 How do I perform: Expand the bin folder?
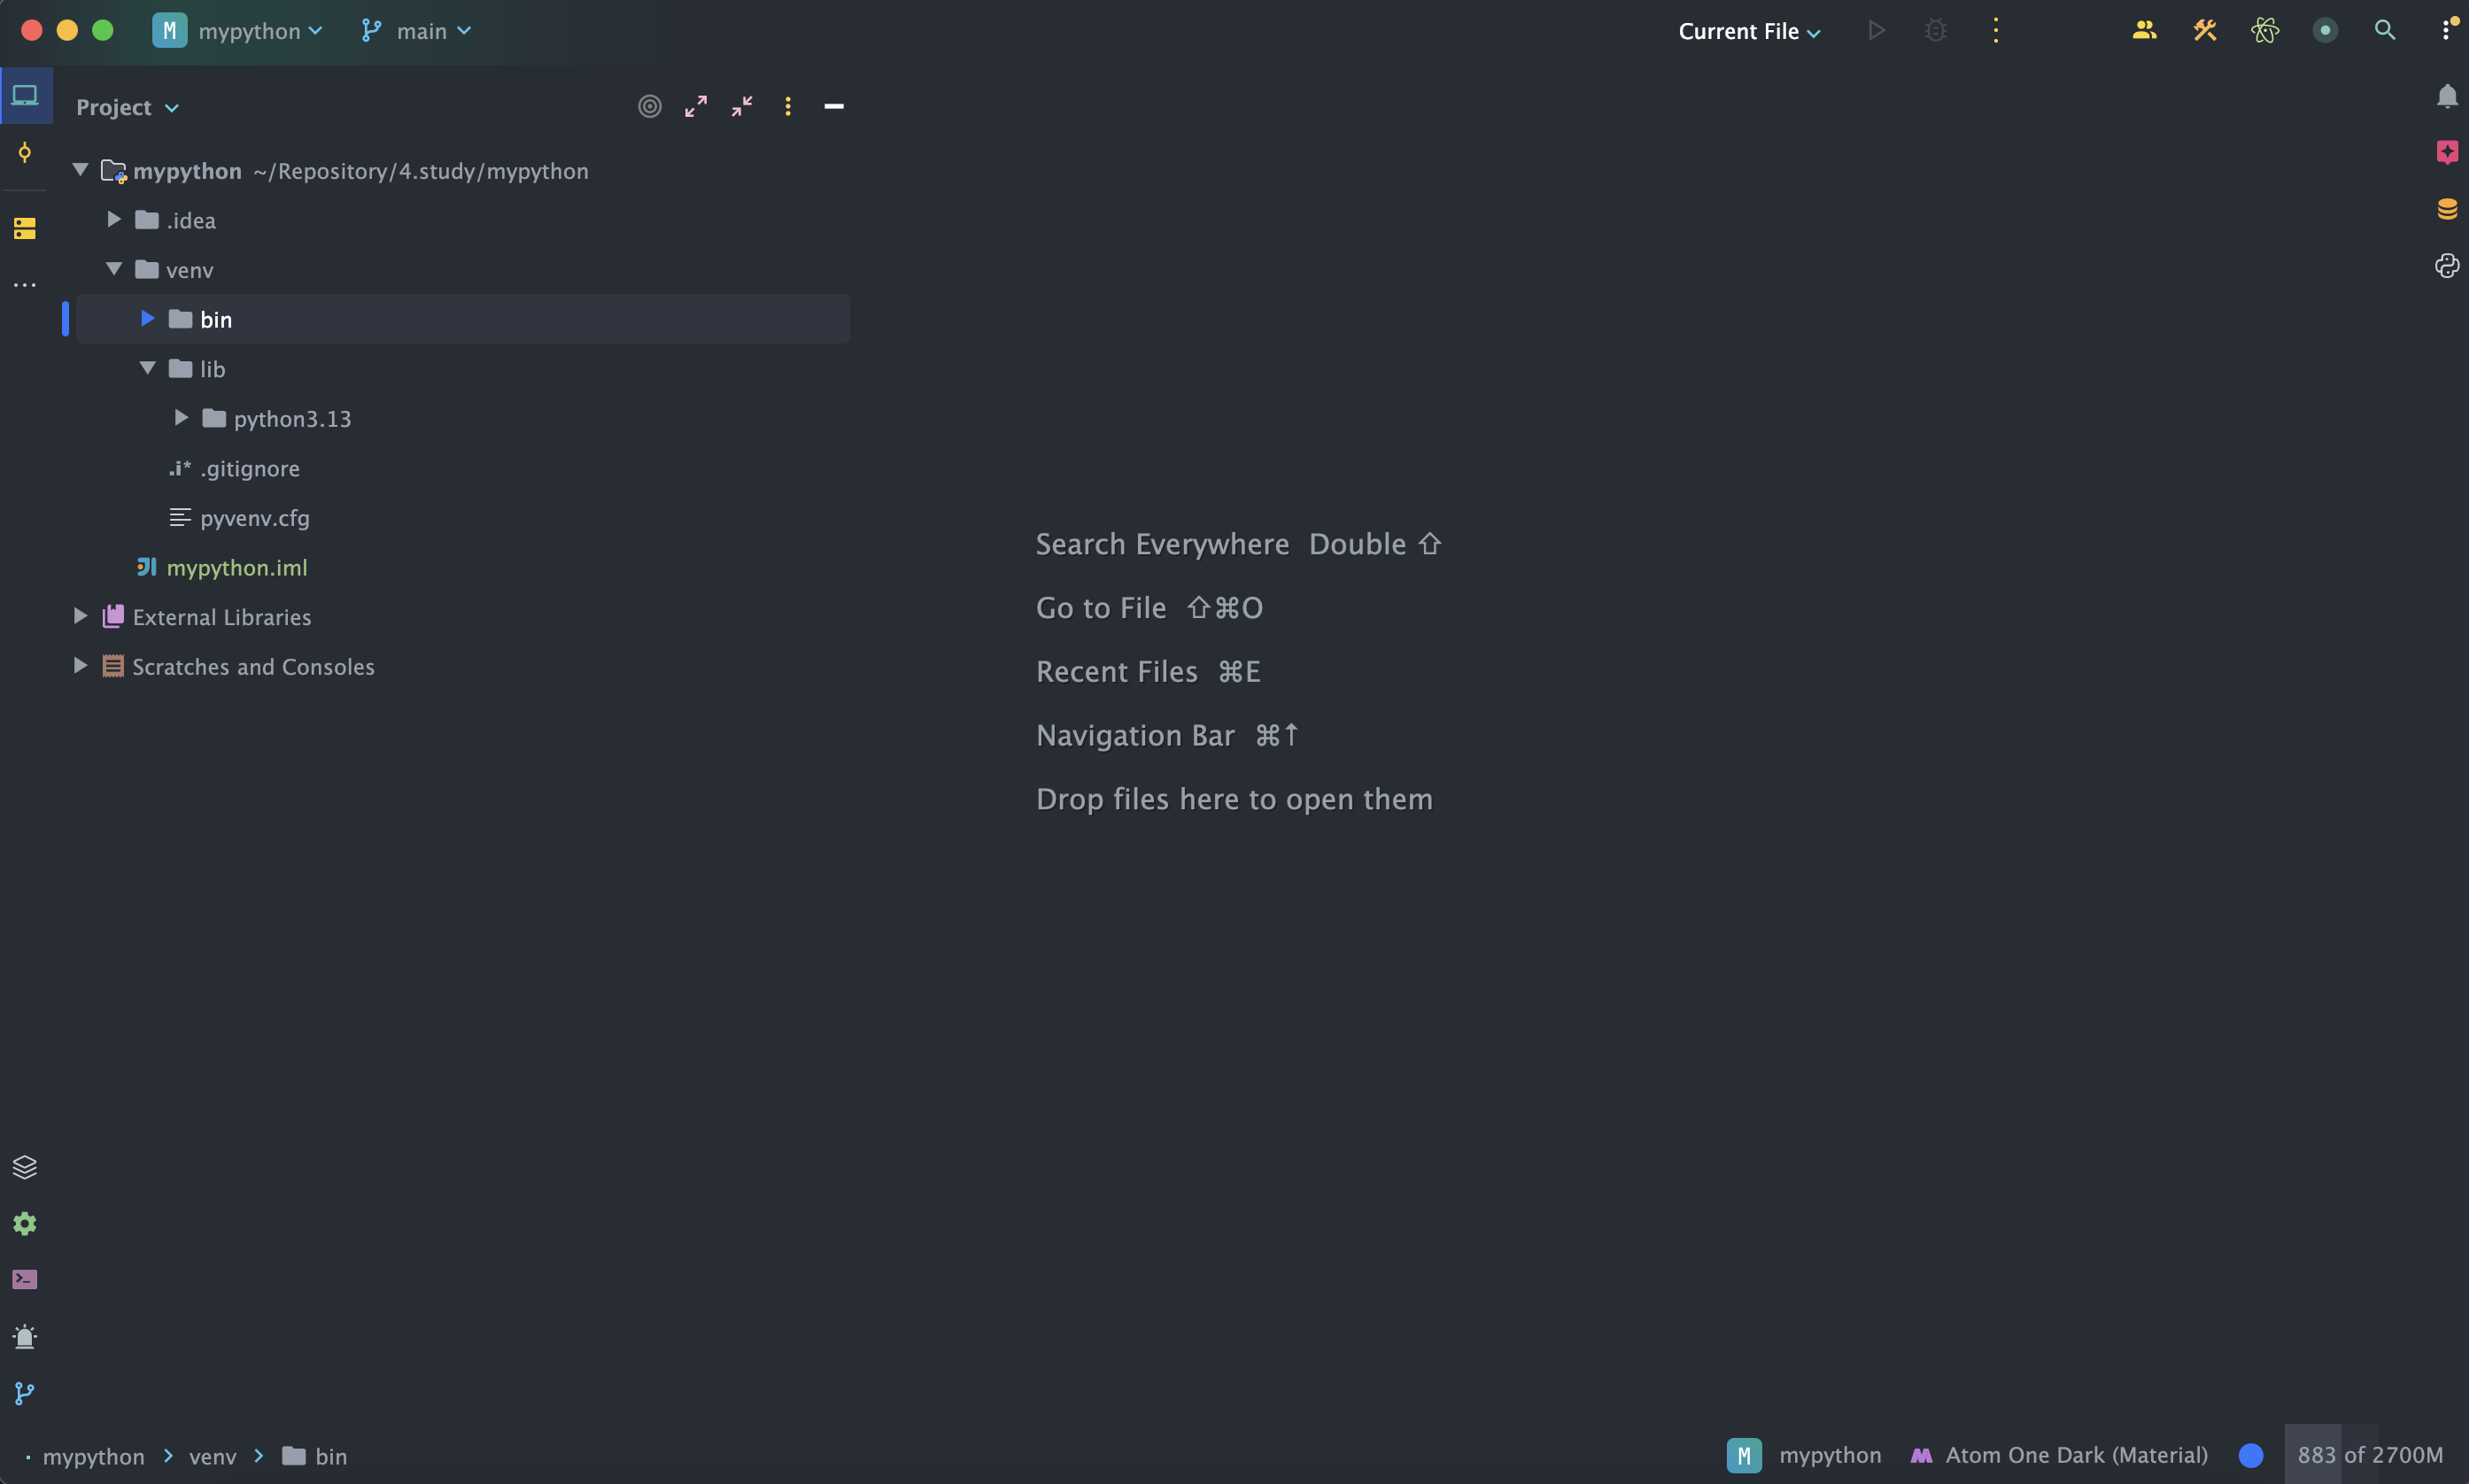click(148, 319)
